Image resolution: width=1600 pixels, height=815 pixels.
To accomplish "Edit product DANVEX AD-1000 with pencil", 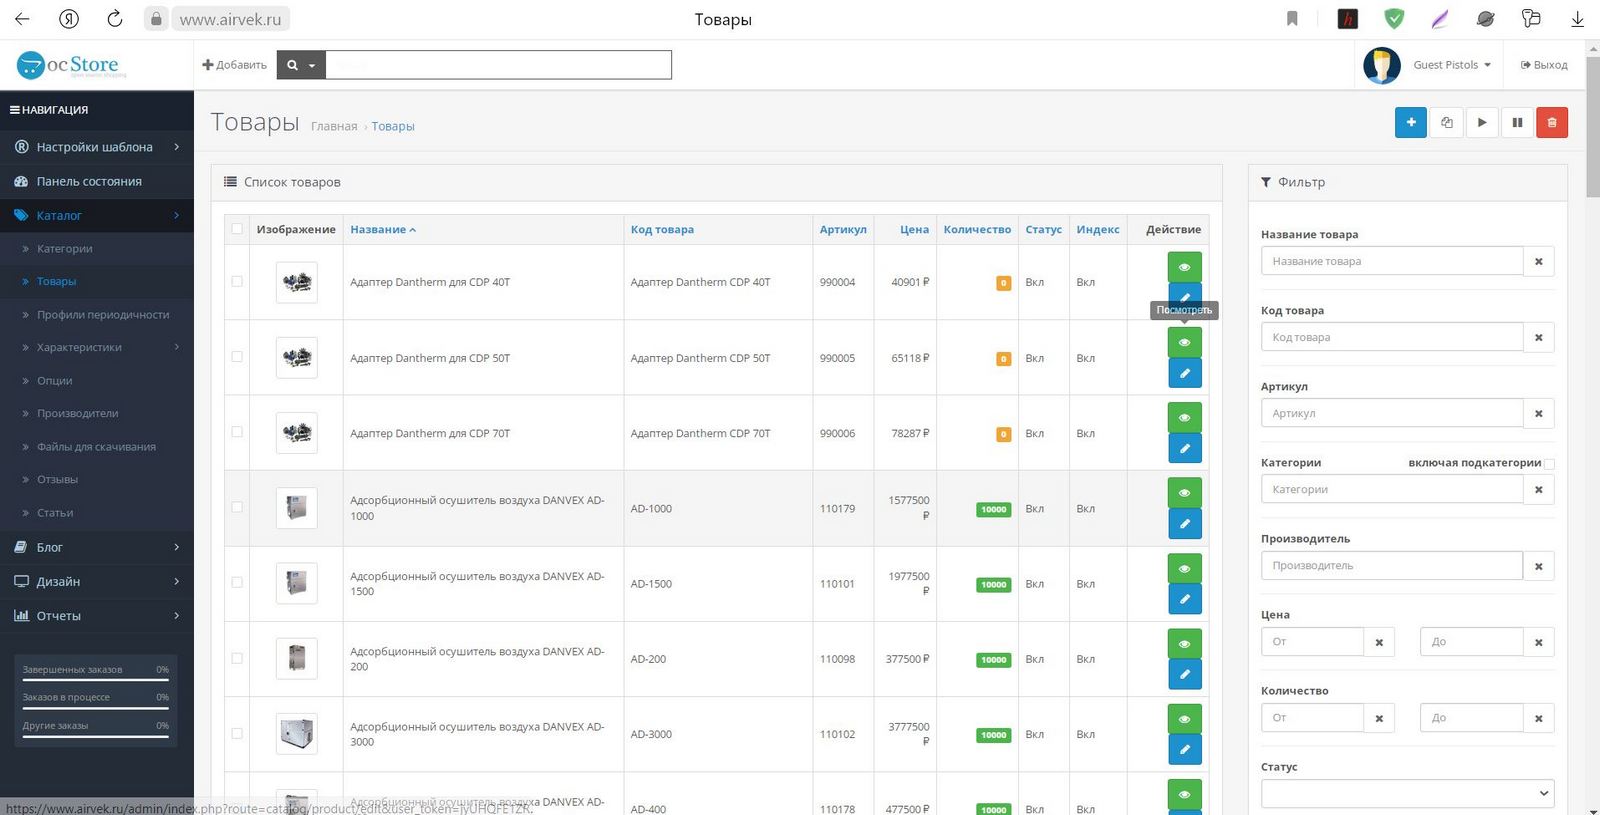I will pos(1184,523).
